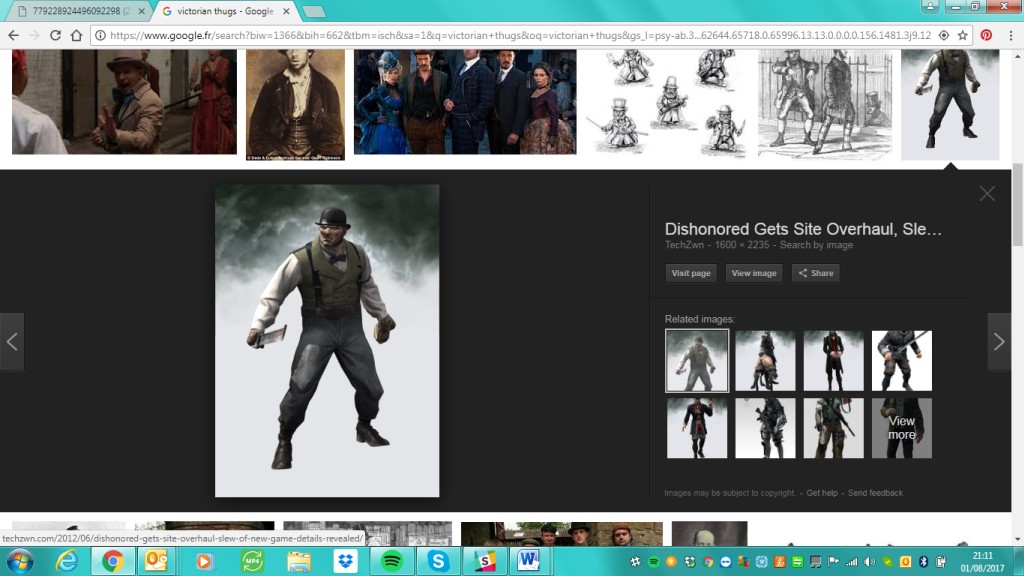Image resolution: width=1024 pixels, height=576 pixels.
Task: Reload the Google search page
Action: tap(56, 35)
